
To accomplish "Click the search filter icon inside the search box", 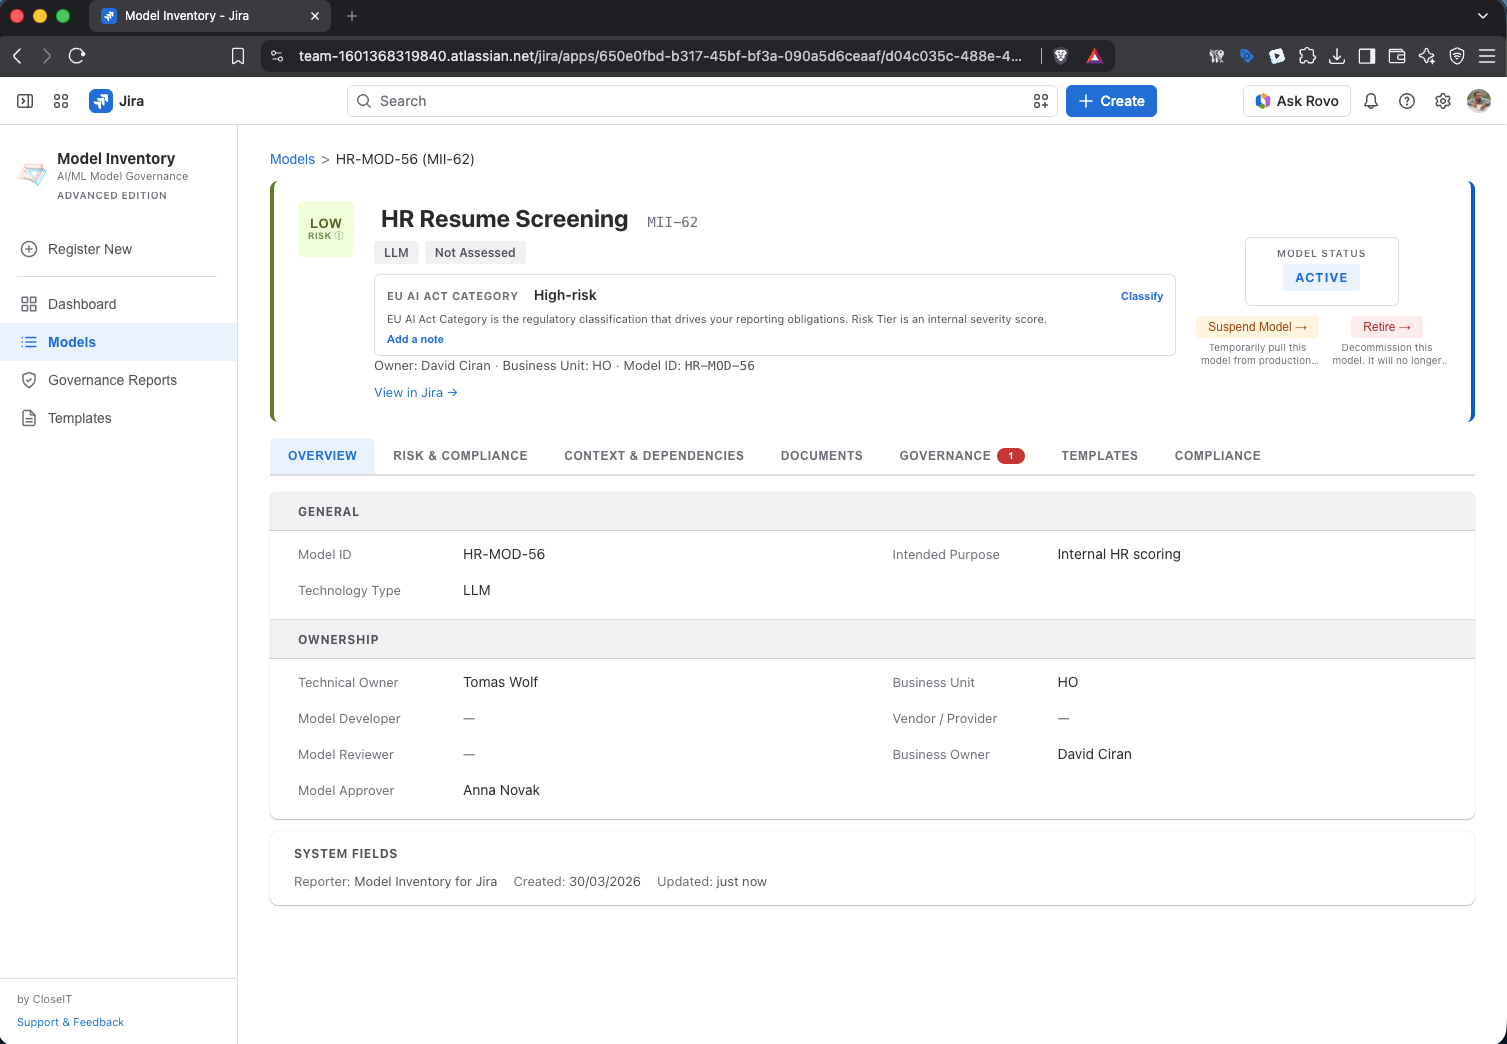I will point(1041,101).
